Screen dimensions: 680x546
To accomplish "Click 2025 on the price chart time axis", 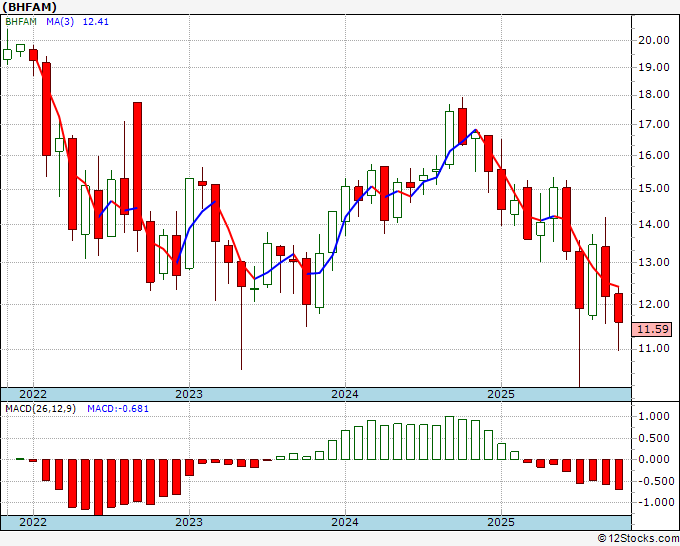I will pyautogui.click(x=501, y=394).
